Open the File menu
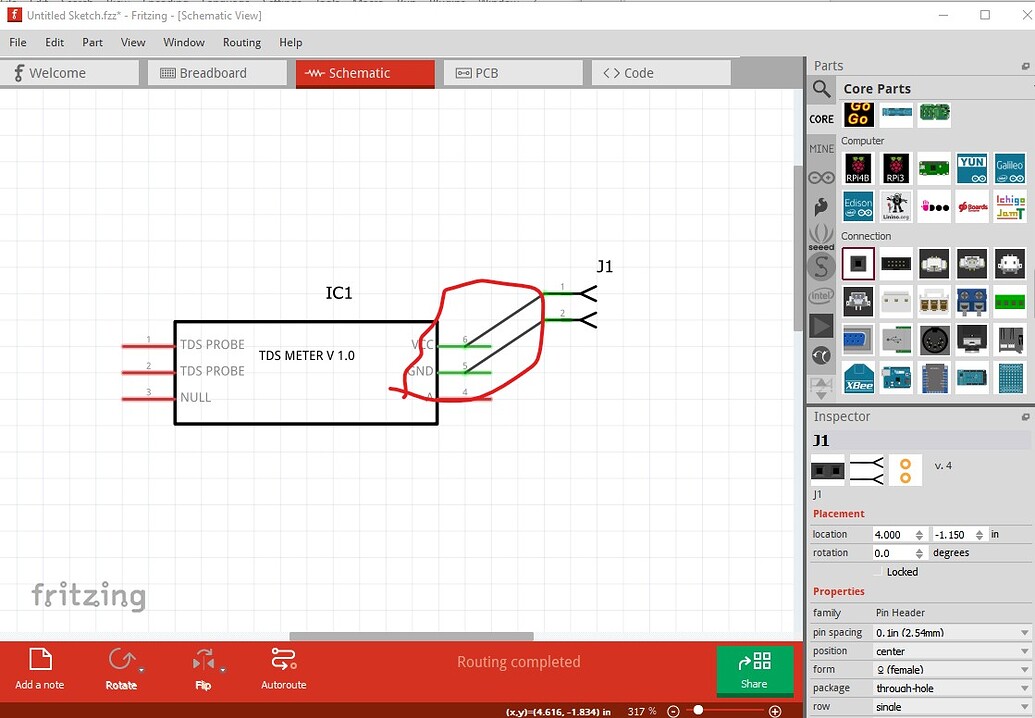 [18, 42]
